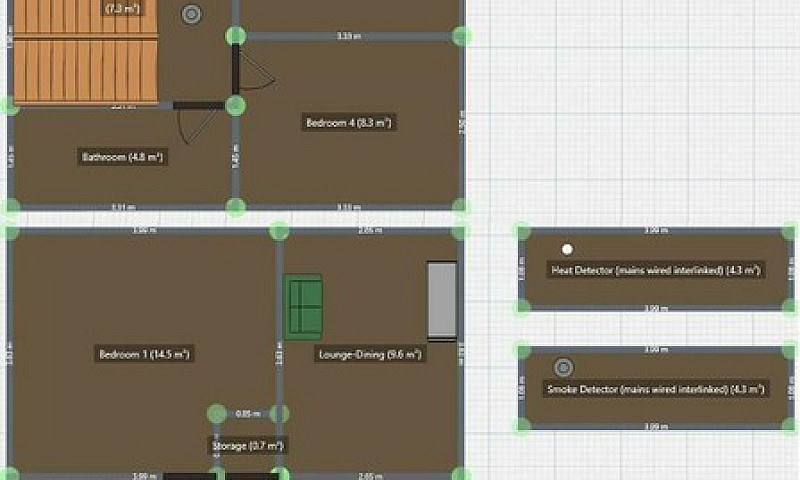The height and width of the screenshot is (480, 800).
Task: Select top node between Bedroom 1 and Lounge-Dining
Action: 279,231
